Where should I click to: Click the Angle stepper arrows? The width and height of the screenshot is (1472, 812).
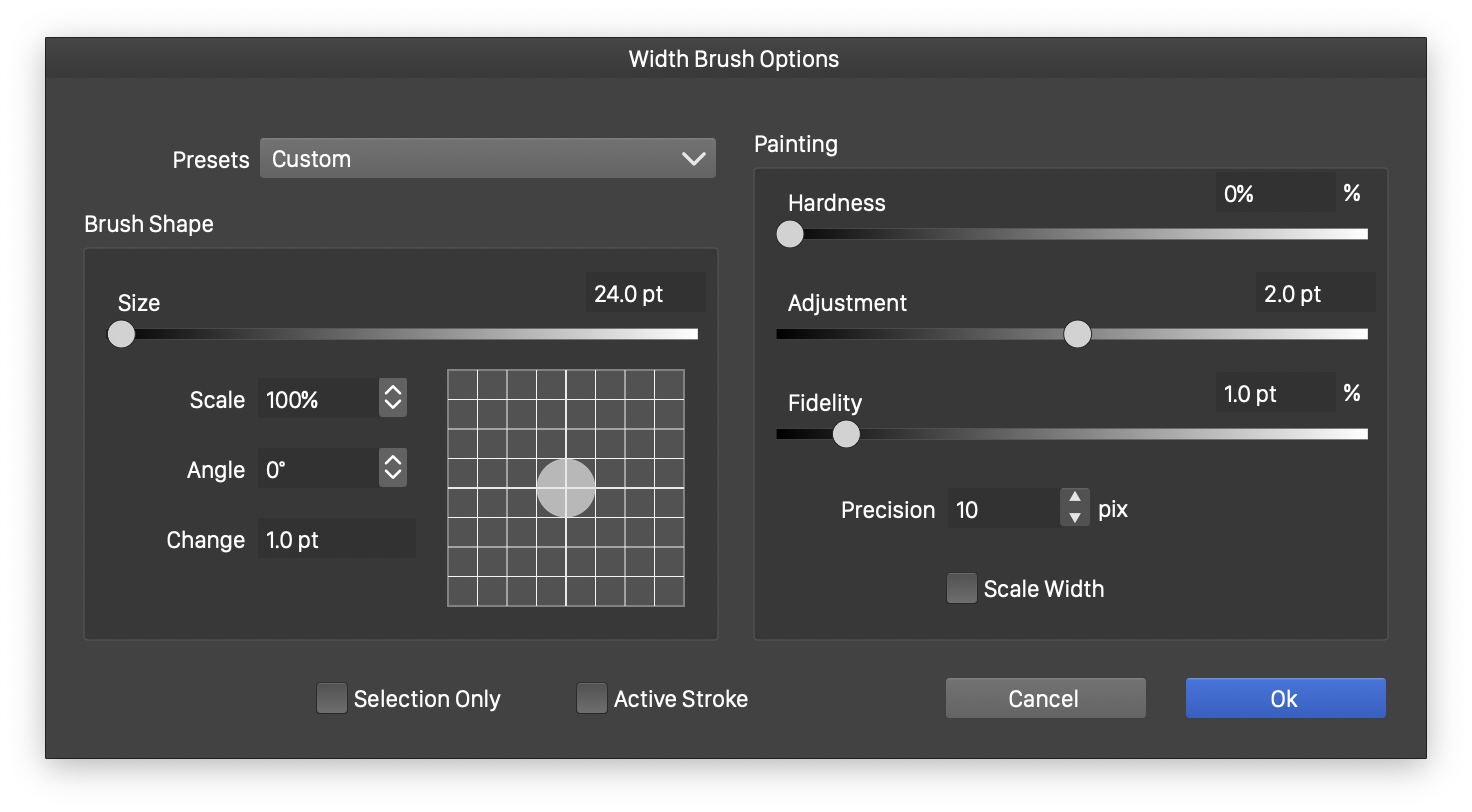[393, 468]
